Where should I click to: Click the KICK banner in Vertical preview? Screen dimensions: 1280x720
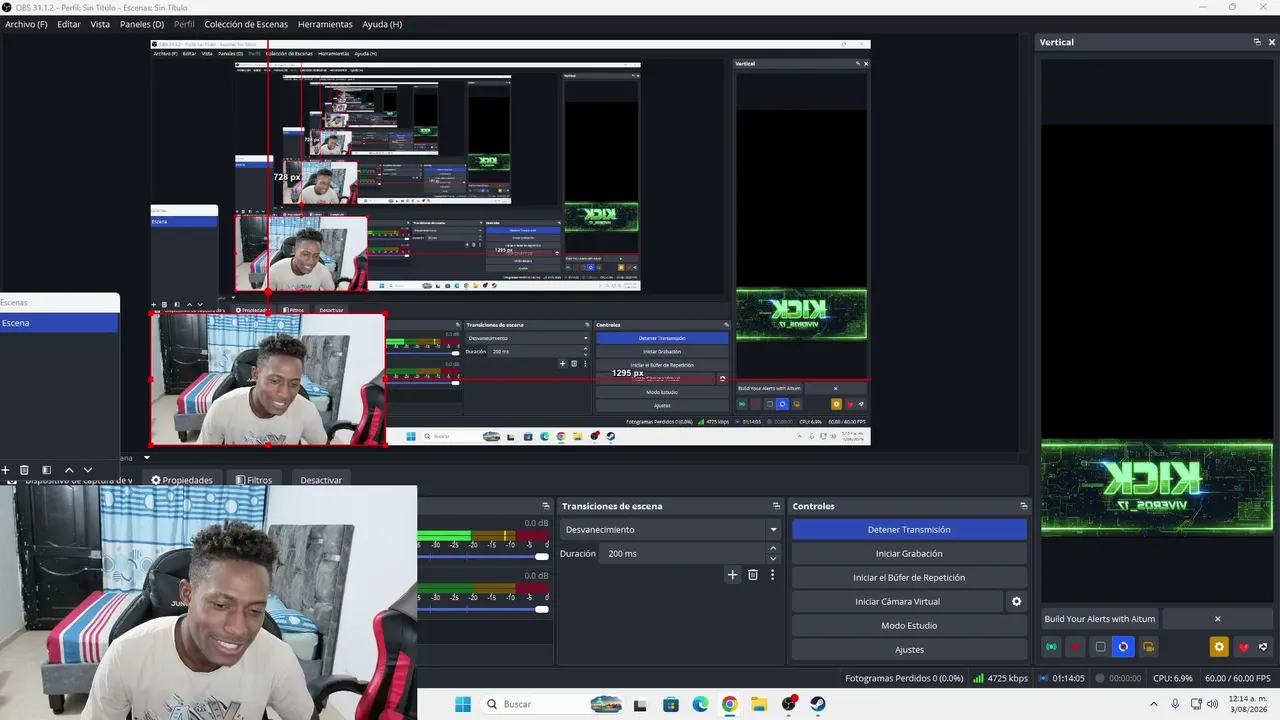pyautogui.click(x=1157, y=489)
